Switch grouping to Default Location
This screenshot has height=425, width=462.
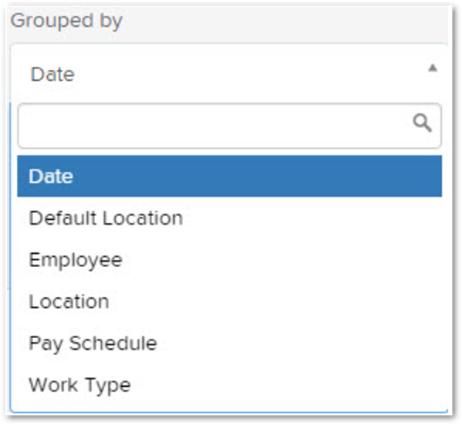click(230, 218)
